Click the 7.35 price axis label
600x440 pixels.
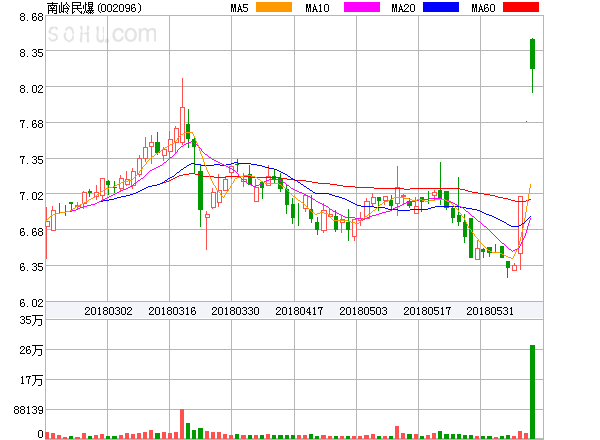(x=31, y=160)
